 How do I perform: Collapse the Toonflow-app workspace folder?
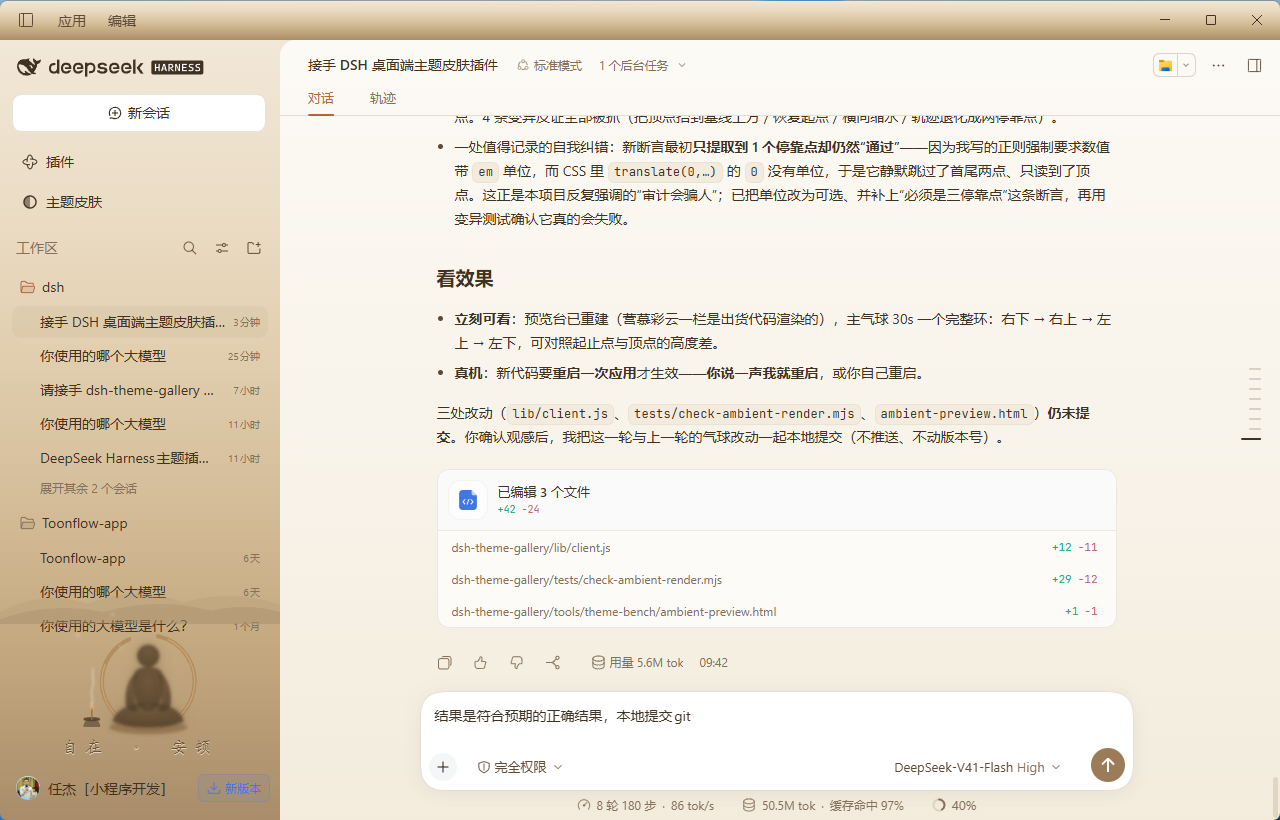[x=139, y=523]
